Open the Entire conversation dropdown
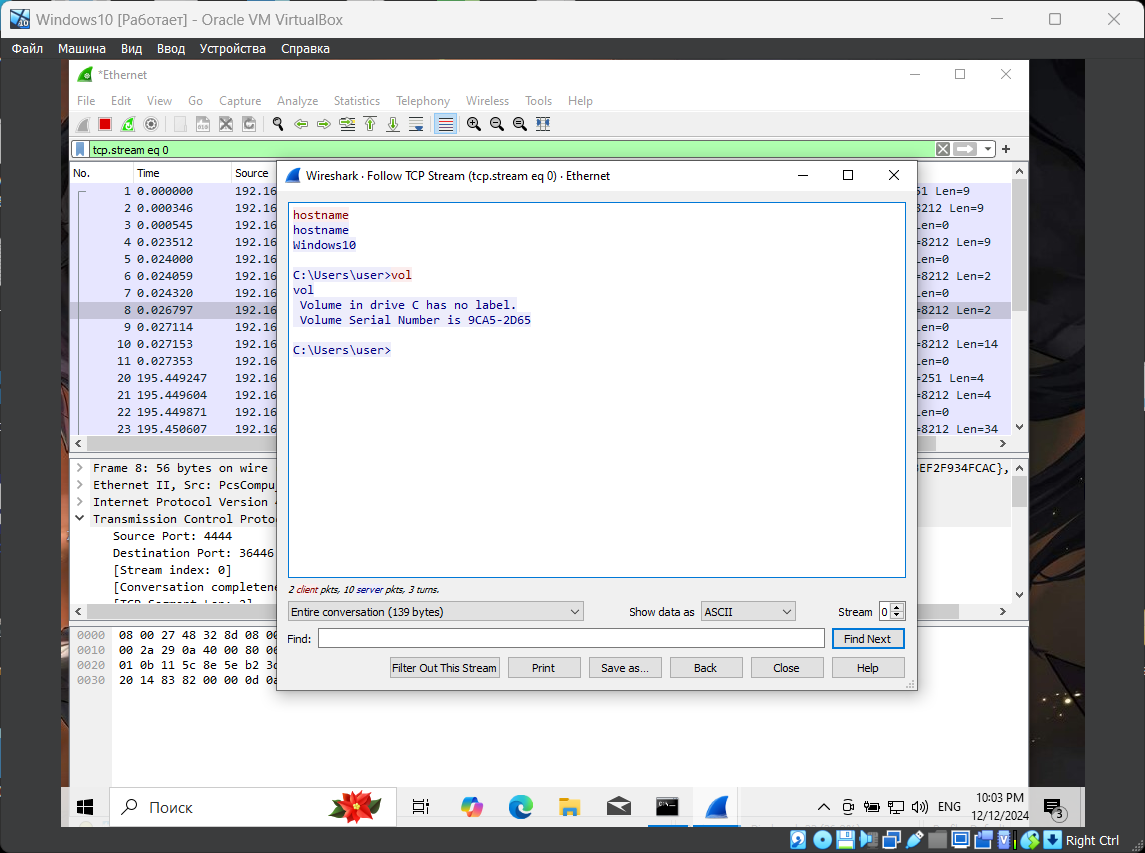1145x853 pixels. click(x=436, y=612)
